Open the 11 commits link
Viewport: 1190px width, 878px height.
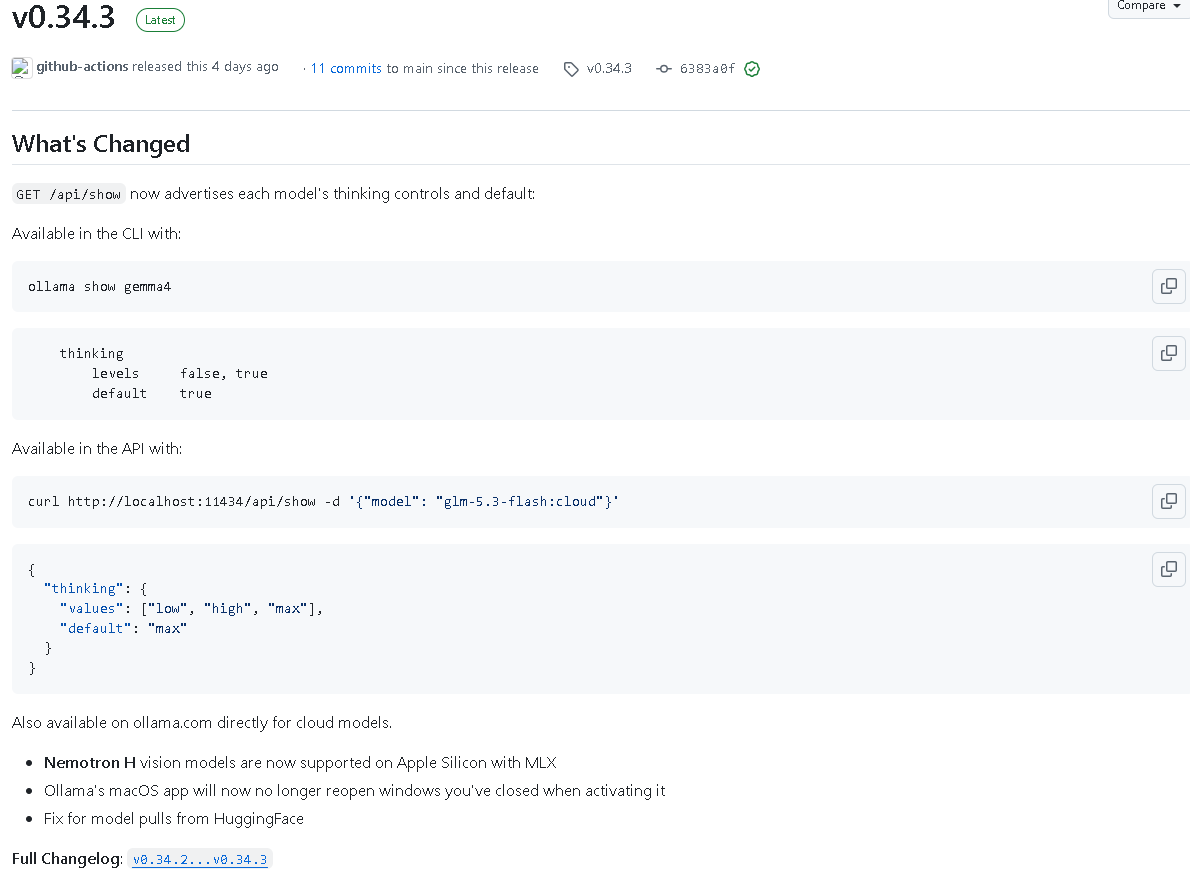click(x=346, y=68)
